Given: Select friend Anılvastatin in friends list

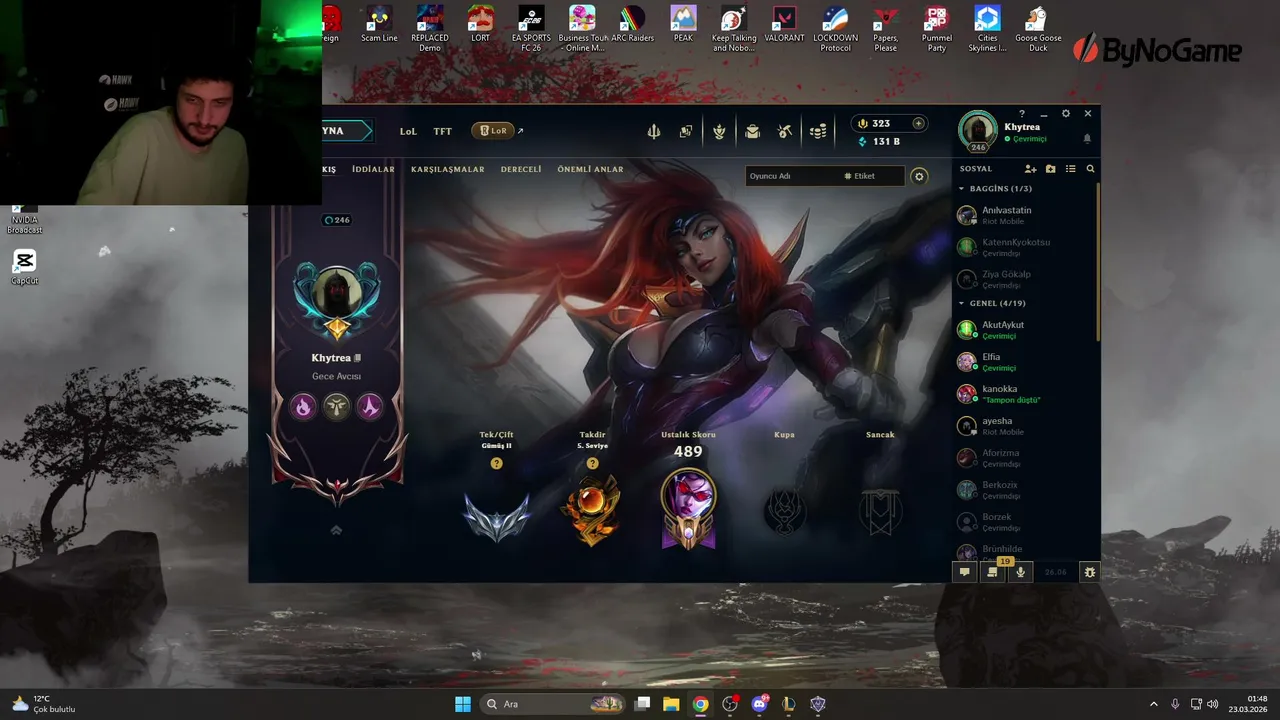Looking at the screenshot, I should (x=1026, y=215).
